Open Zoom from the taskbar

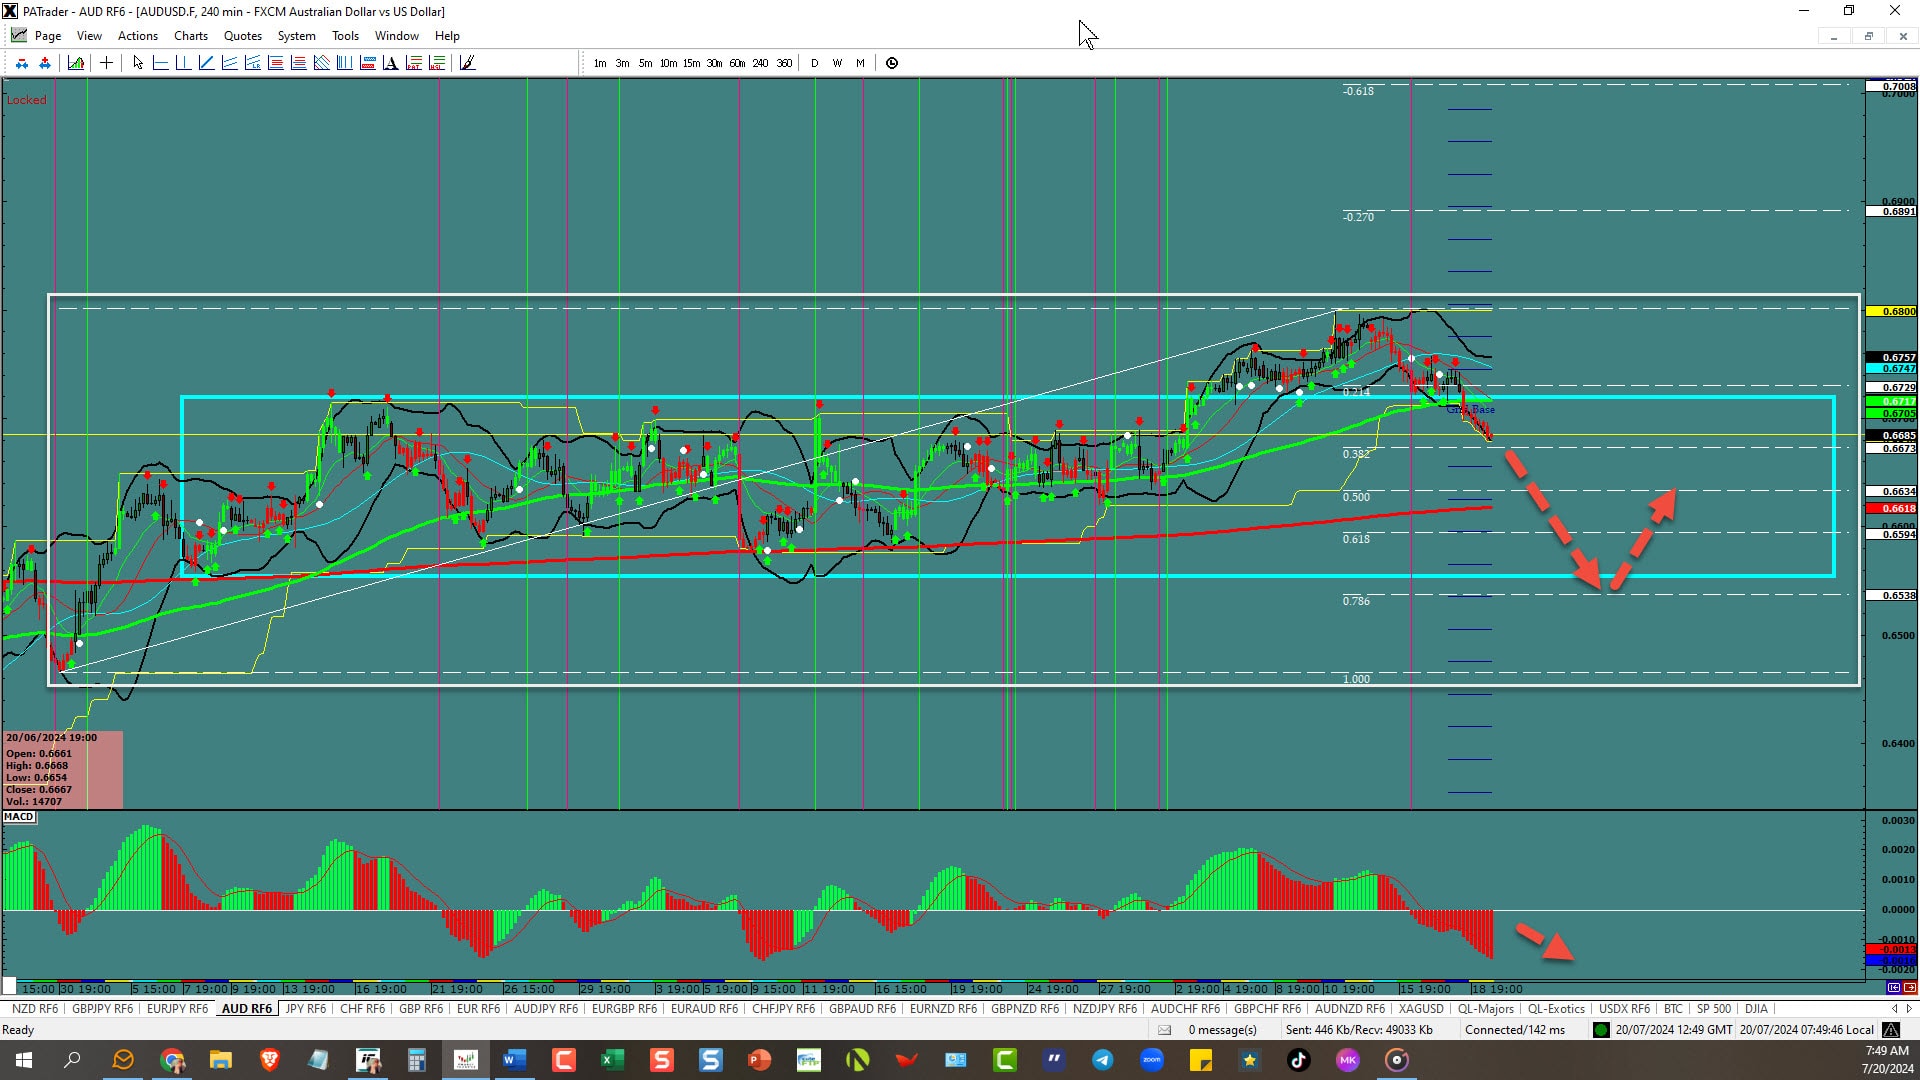[x=1152, y=1060]
